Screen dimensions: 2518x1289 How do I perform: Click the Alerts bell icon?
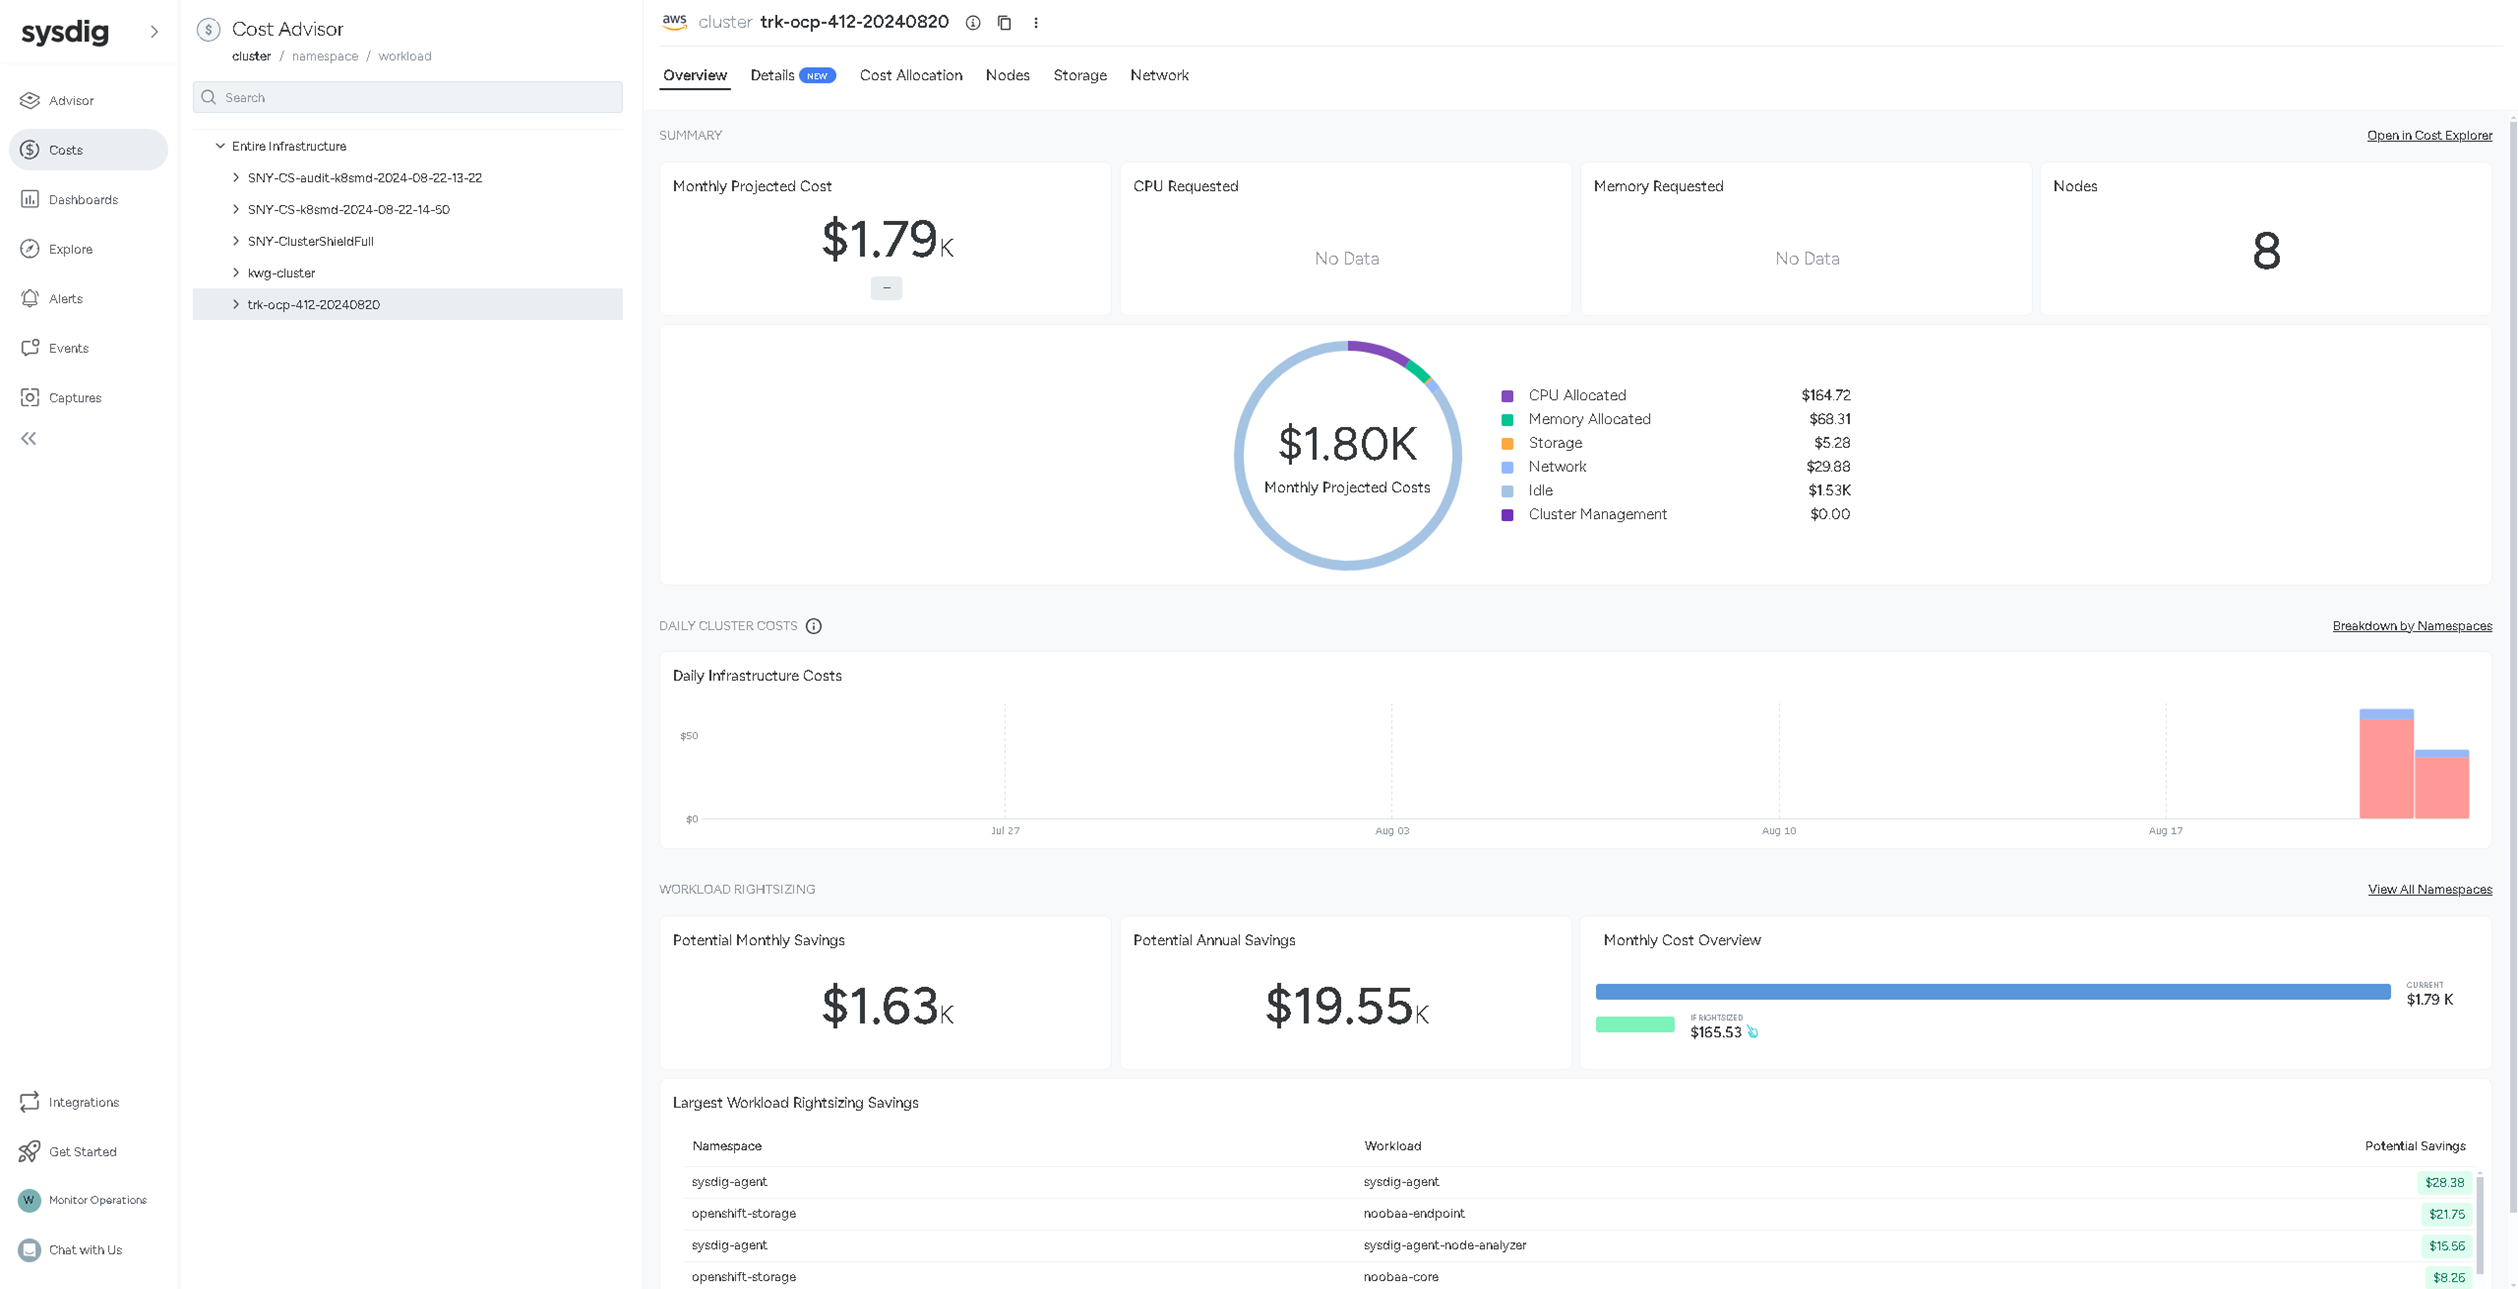[x=30, y=298]
